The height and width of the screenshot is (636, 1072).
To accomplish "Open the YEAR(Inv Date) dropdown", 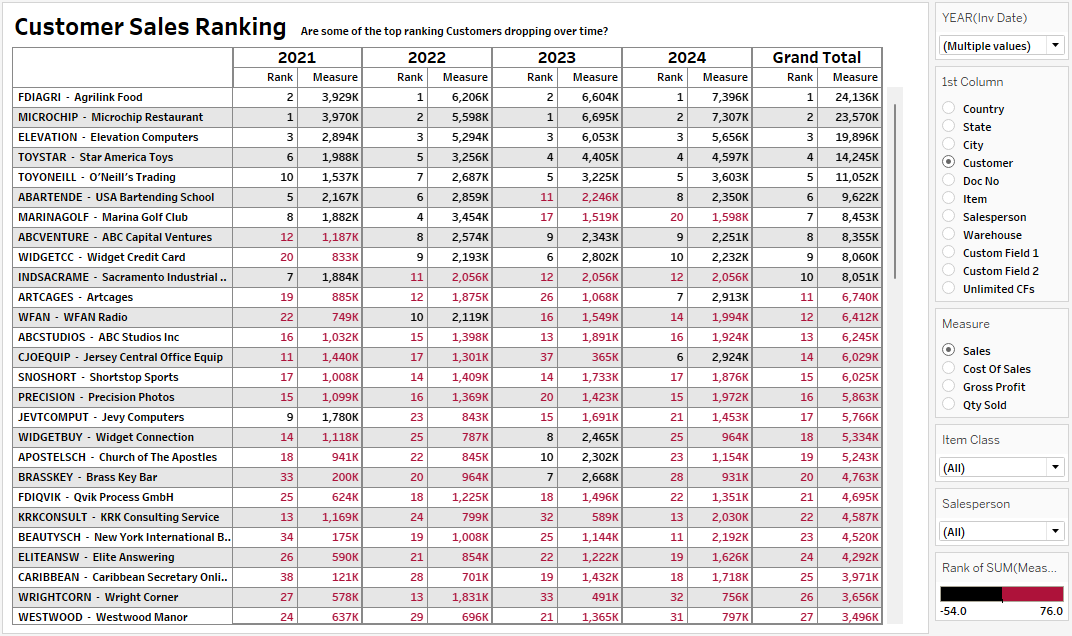I will pyautogui.click(x=1002, y=45).
